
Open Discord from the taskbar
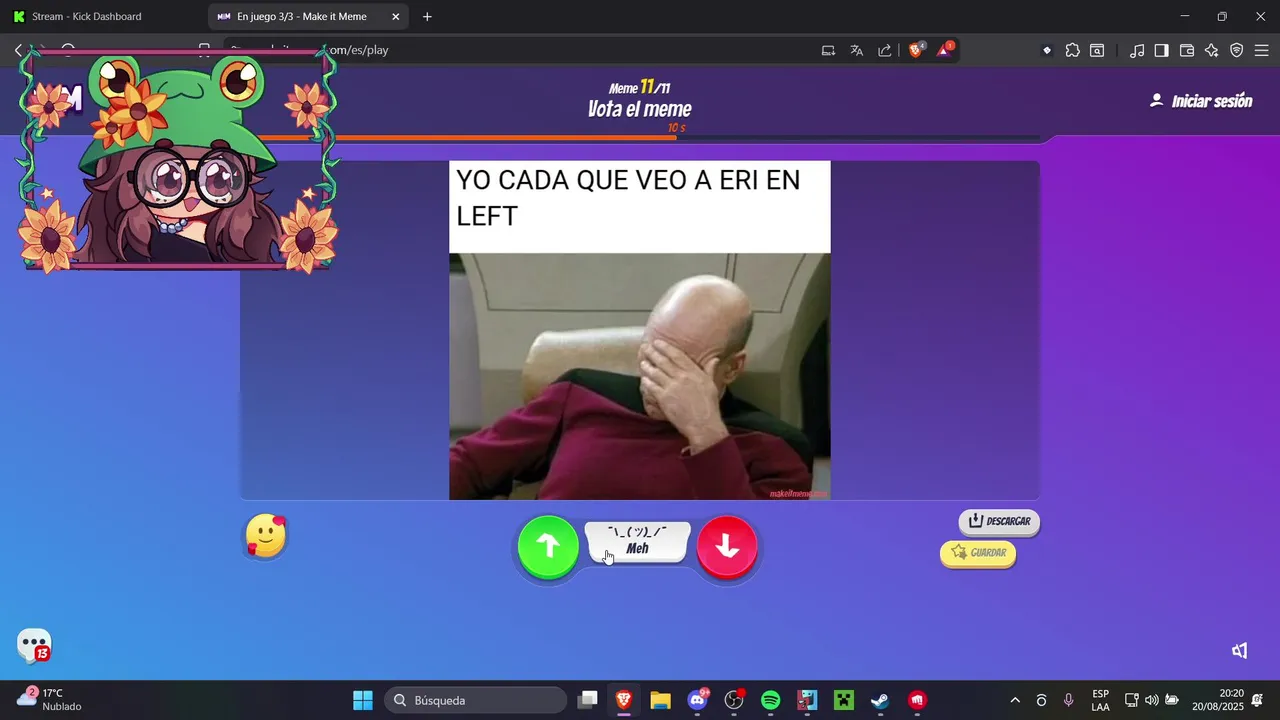[698, 700]
